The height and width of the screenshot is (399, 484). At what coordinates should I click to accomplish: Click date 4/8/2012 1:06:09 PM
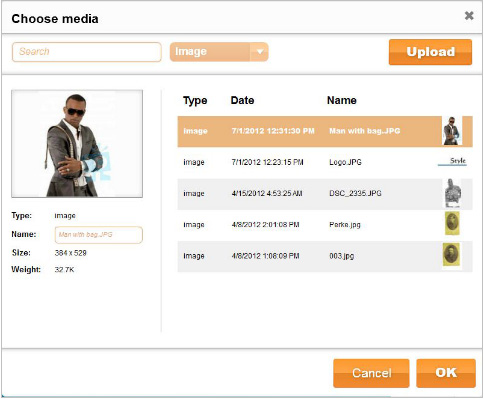tap(265, 256)
